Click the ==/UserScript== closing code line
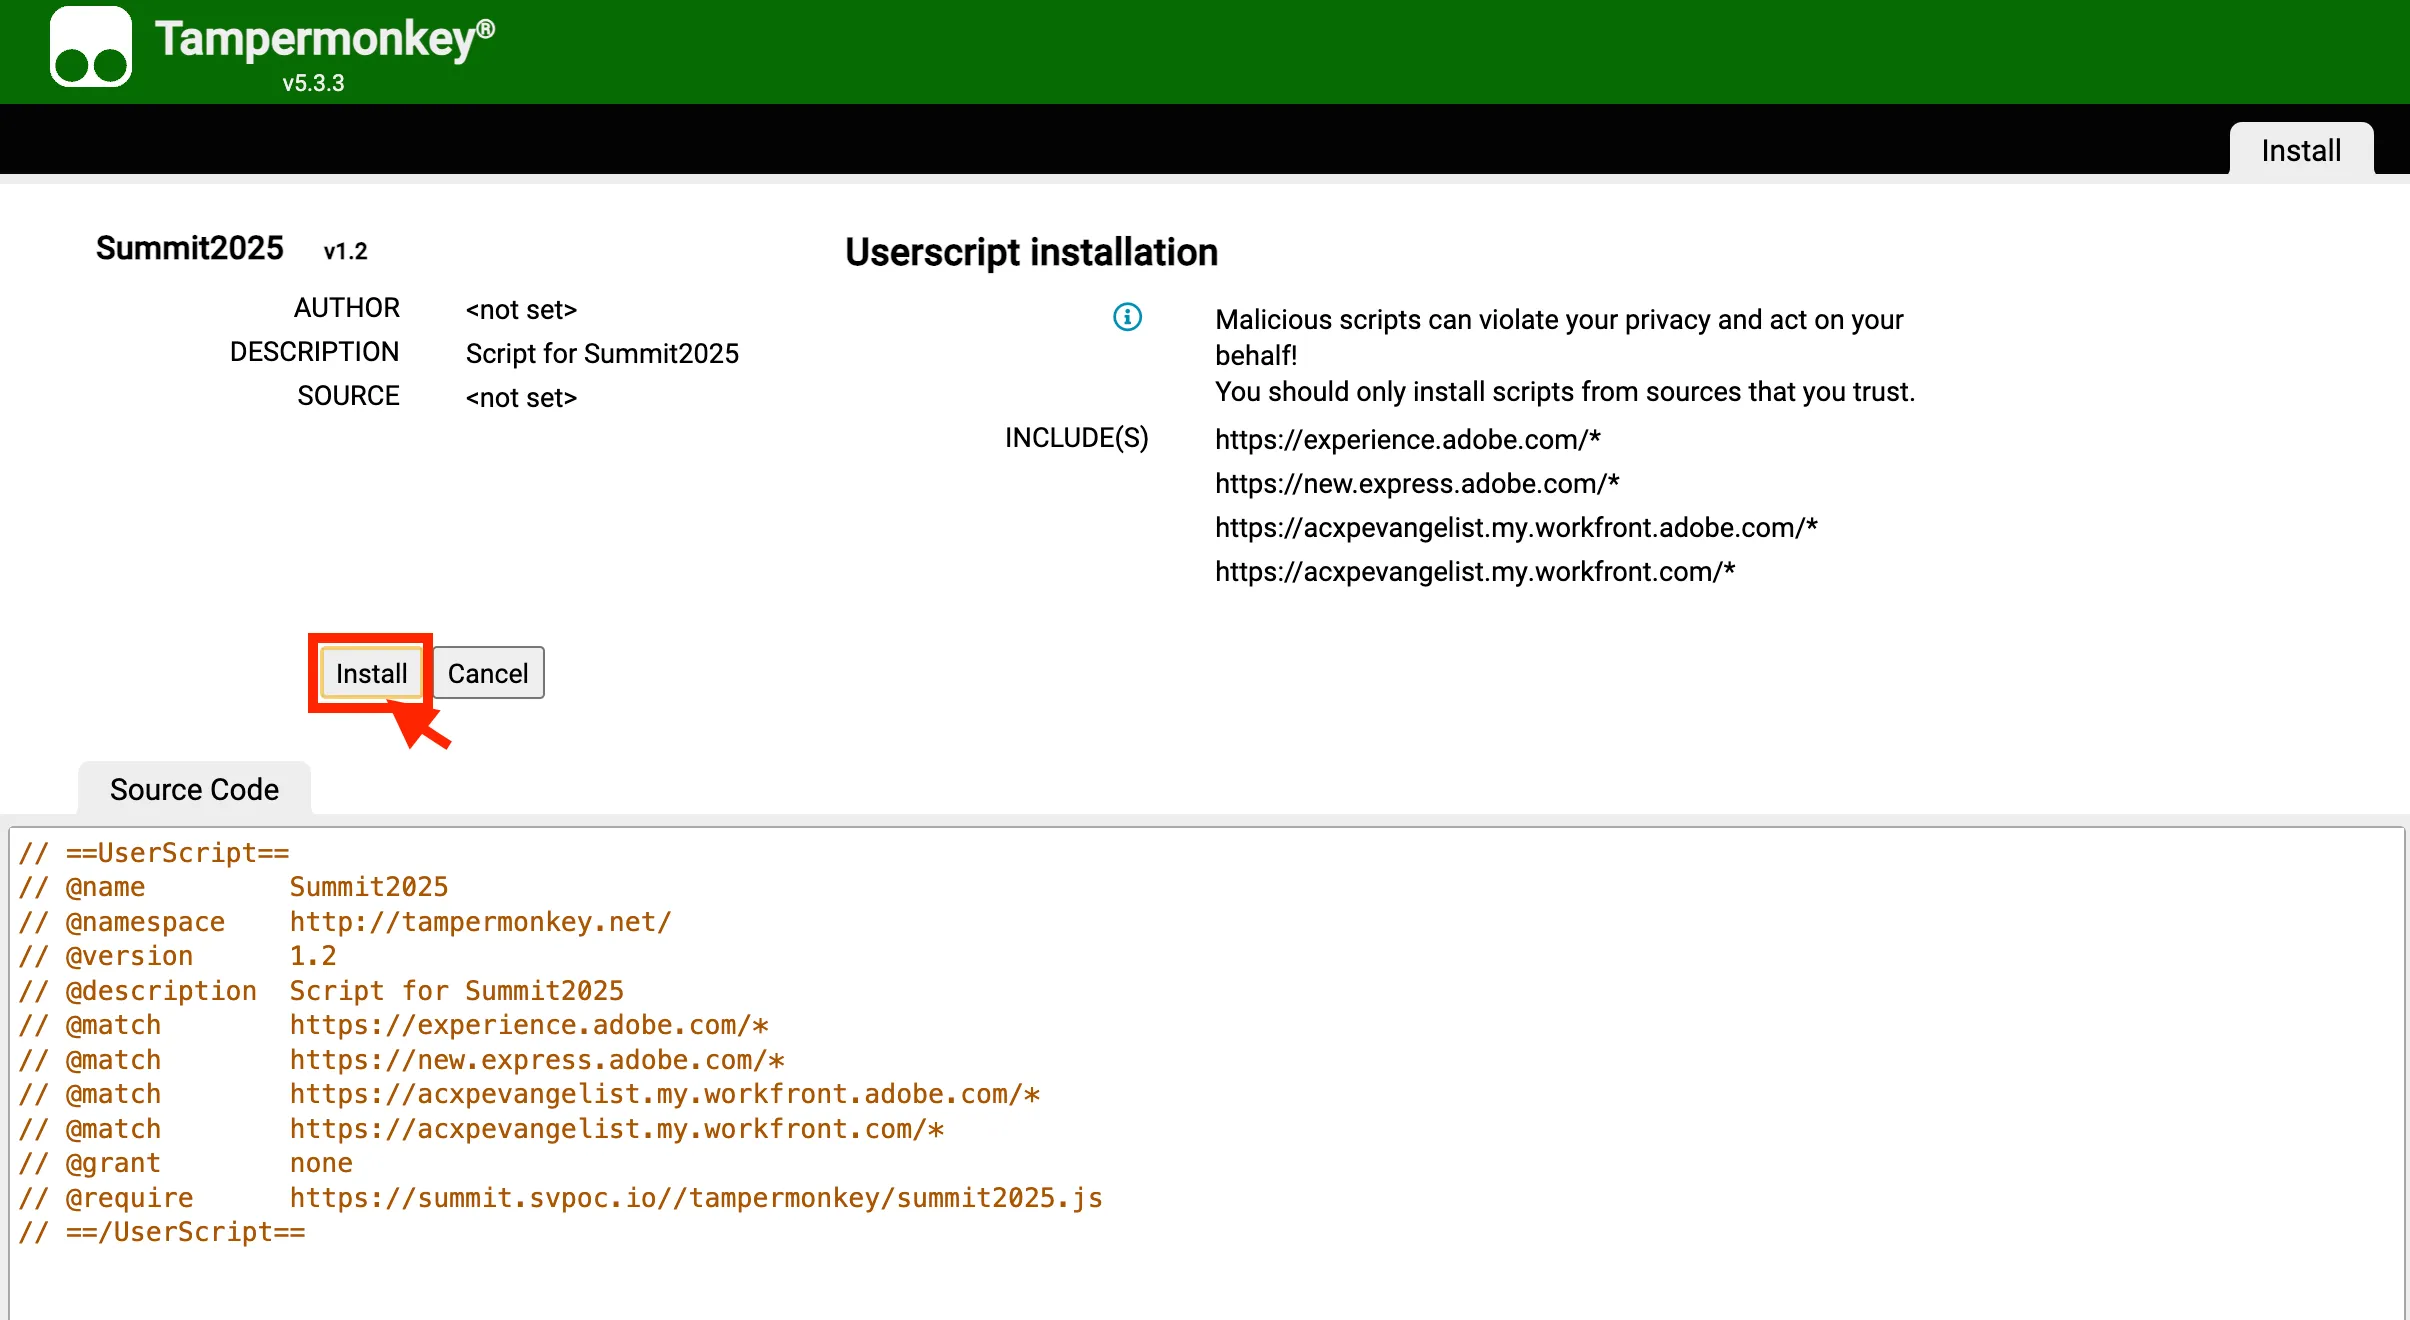 coord(162,1232)
